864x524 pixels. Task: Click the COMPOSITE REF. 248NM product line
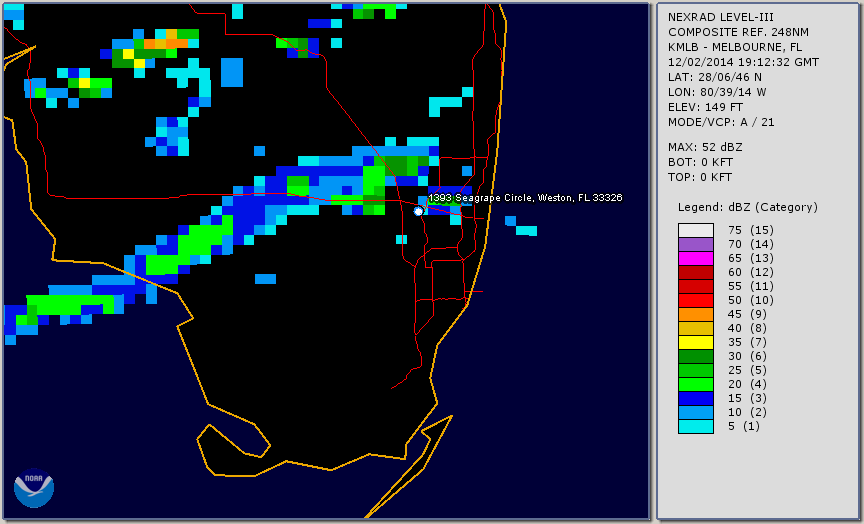click(x=738, y=33)
